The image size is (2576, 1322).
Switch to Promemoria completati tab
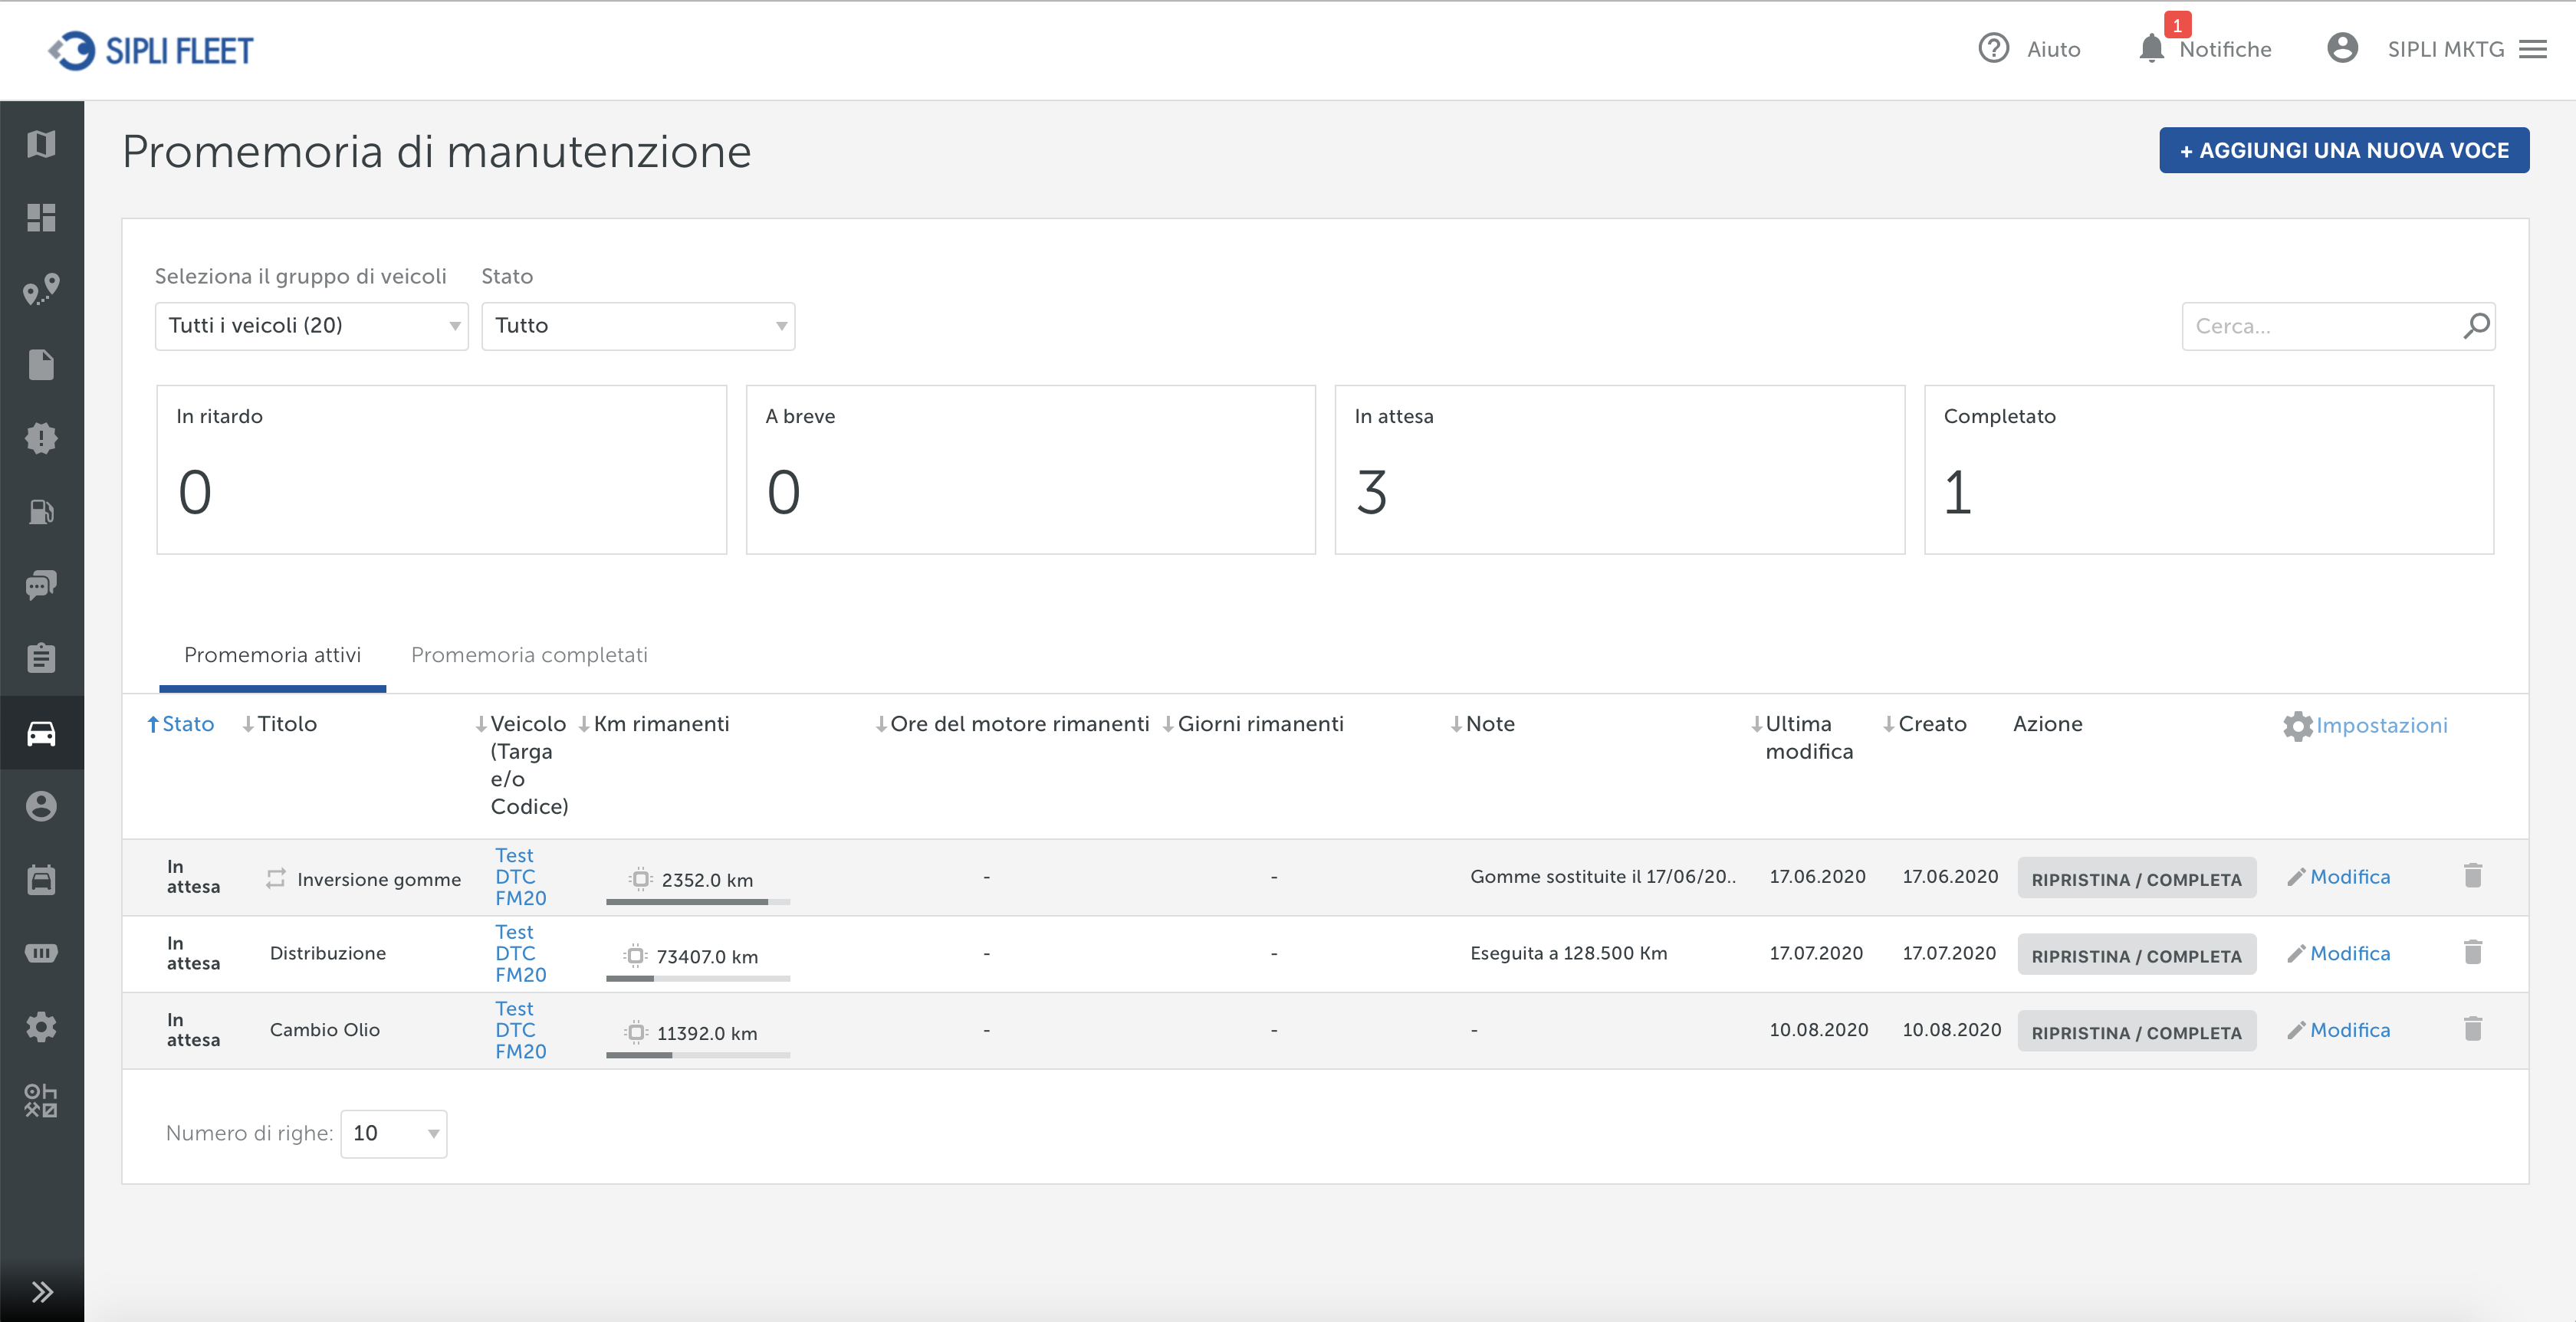pyautogui.click(x=529, y=655)
